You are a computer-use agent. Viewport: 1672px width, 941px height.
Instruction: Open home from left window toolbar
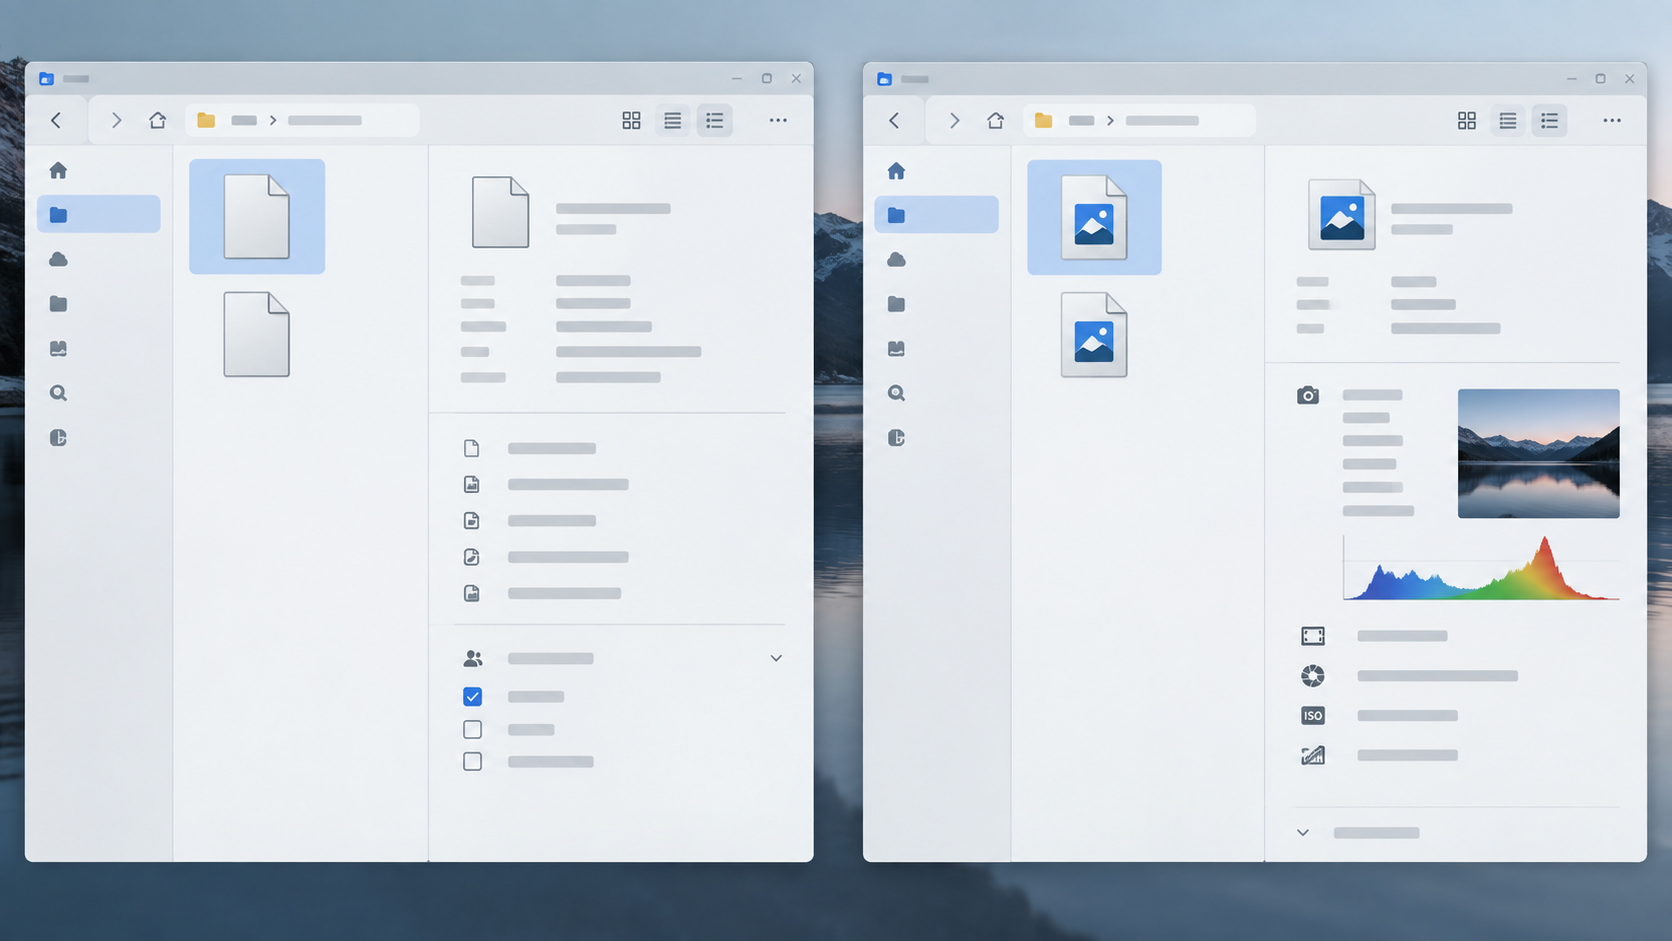click(157, 120)
